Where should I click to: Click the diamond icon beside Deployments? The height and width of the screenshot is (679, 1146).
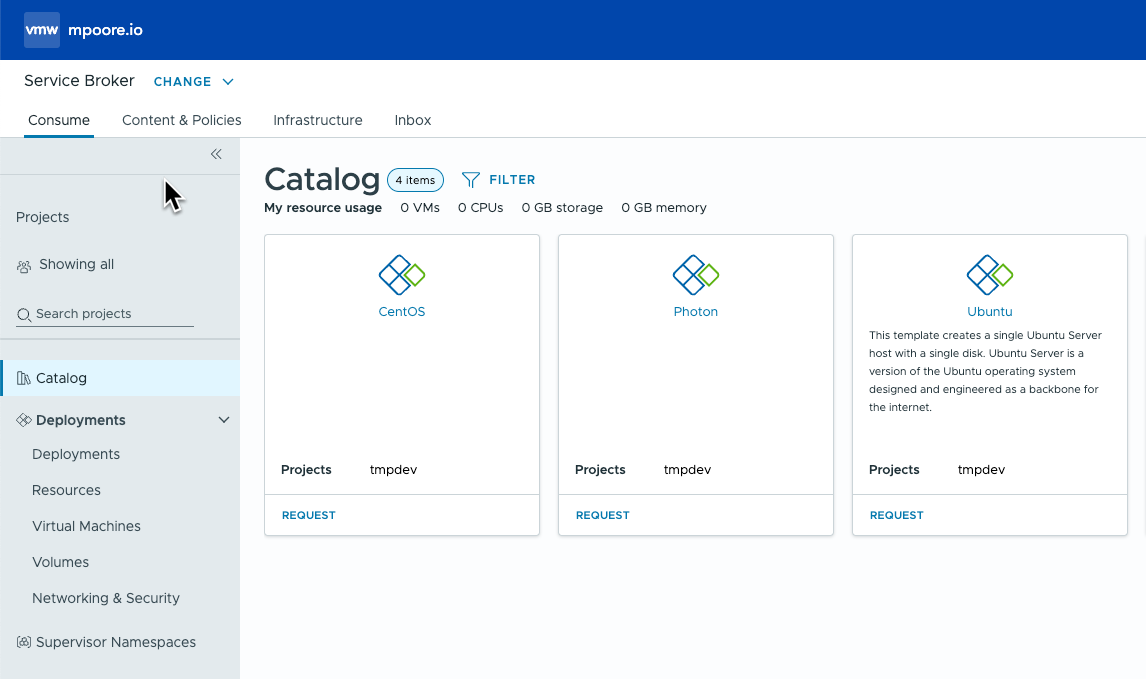(x=22, y=419)
